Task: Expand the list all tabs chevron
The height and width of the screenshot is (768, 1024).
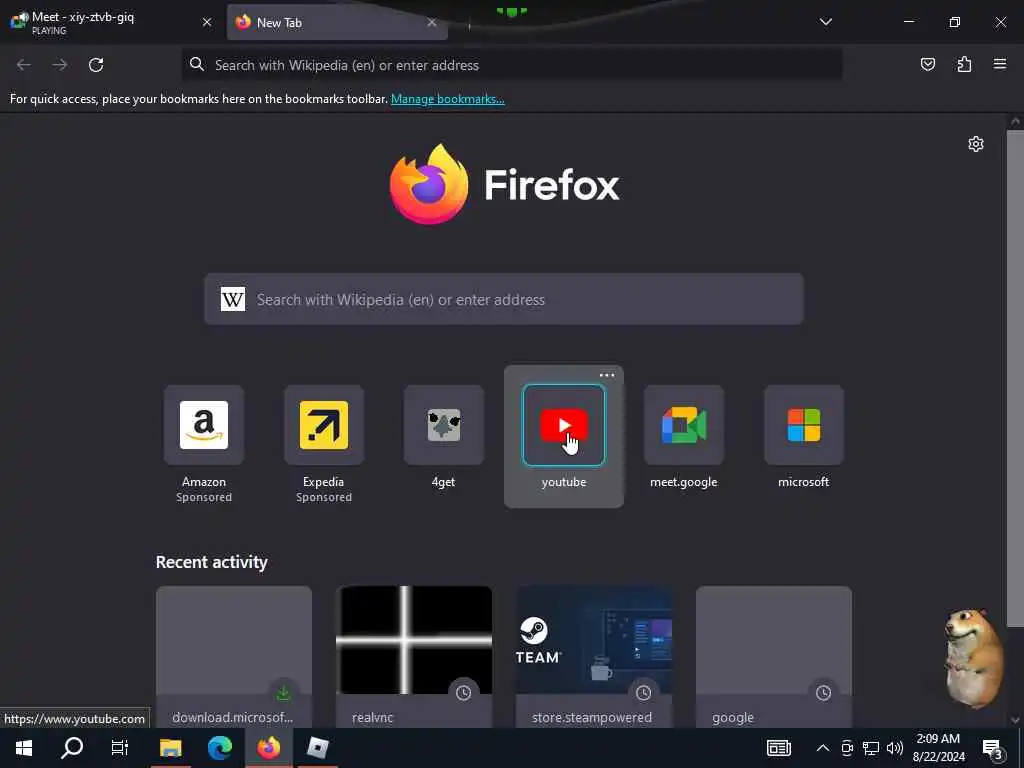Action: coord(825,22)
